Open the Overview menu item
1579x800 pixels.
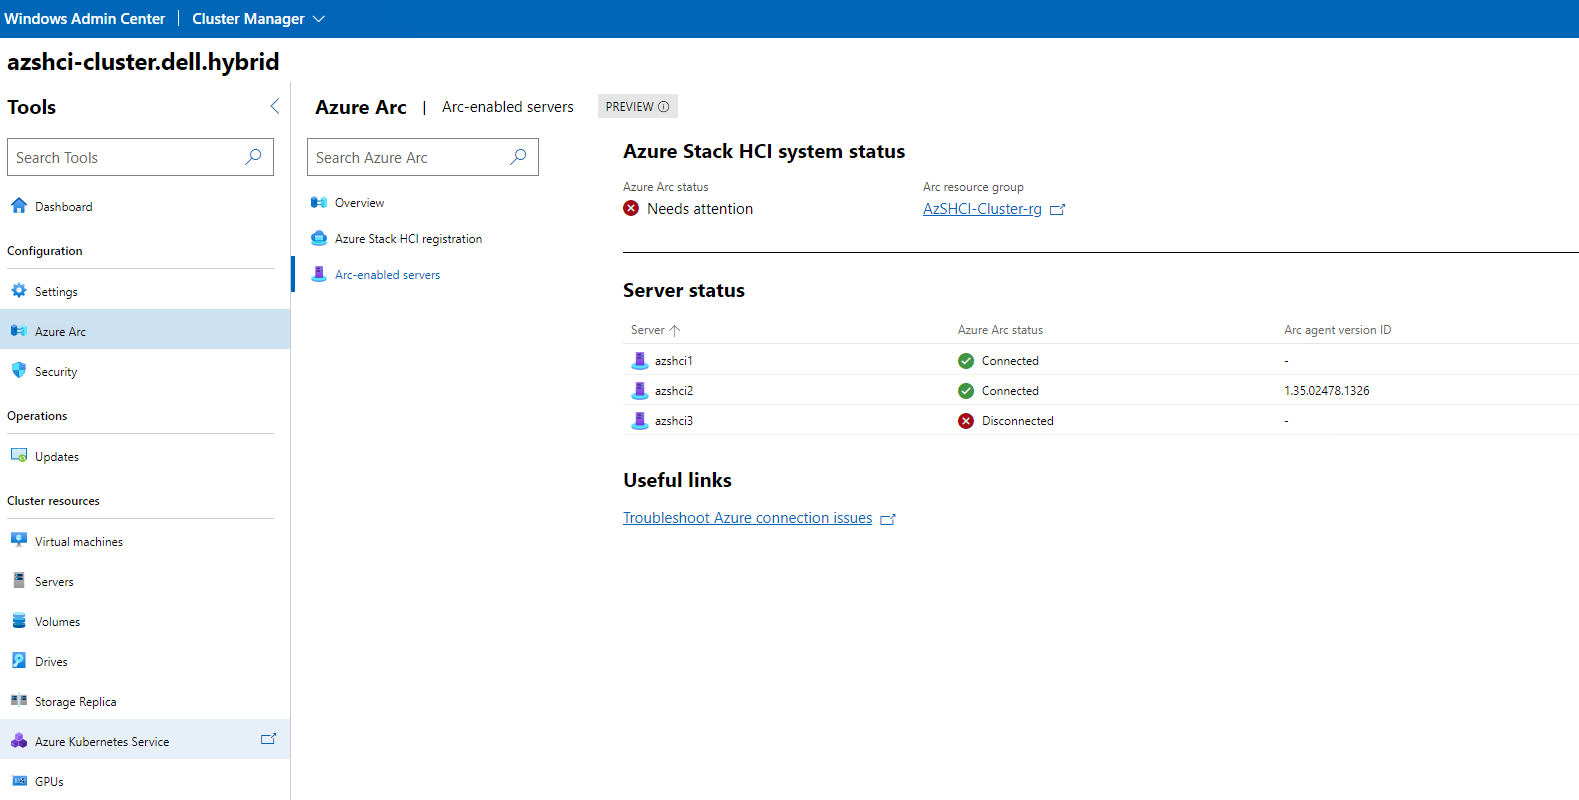pyautogui.click(x=359, y=203)
